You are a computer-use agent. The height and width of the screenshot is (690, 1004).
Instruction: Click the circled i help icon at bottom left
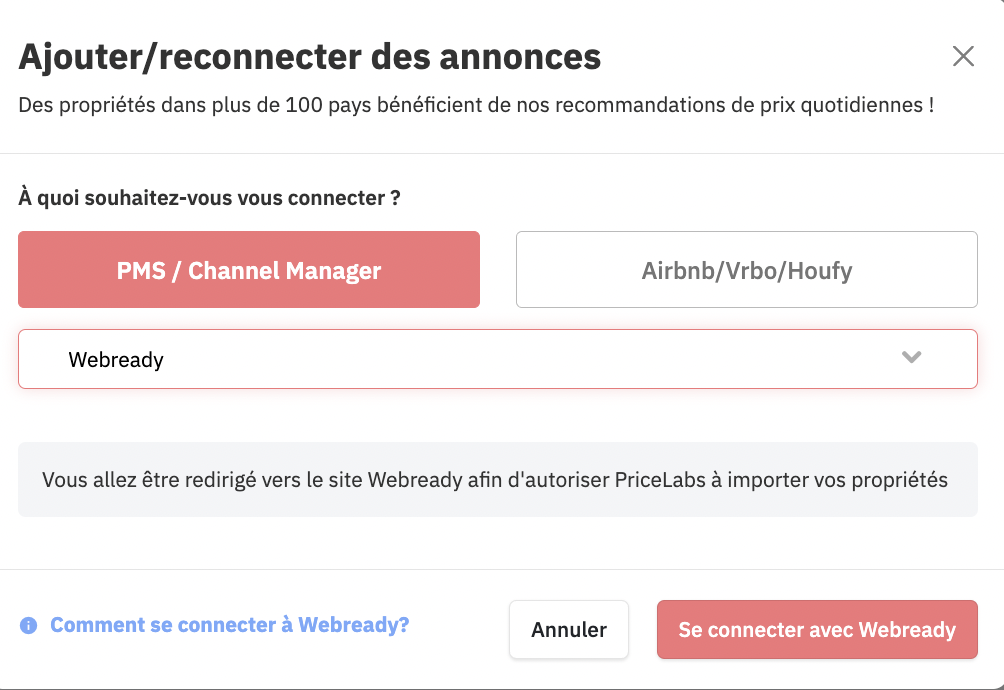[x=29, y=625]
